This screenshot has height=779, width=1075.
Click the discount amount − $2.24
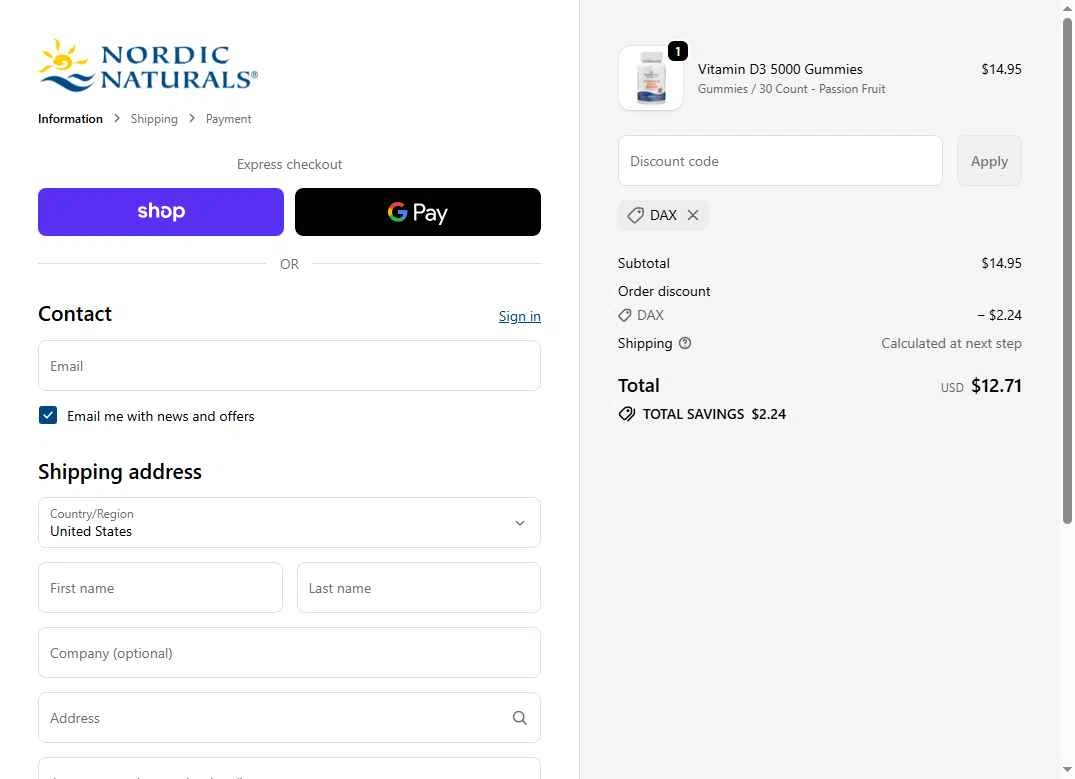1000,315
